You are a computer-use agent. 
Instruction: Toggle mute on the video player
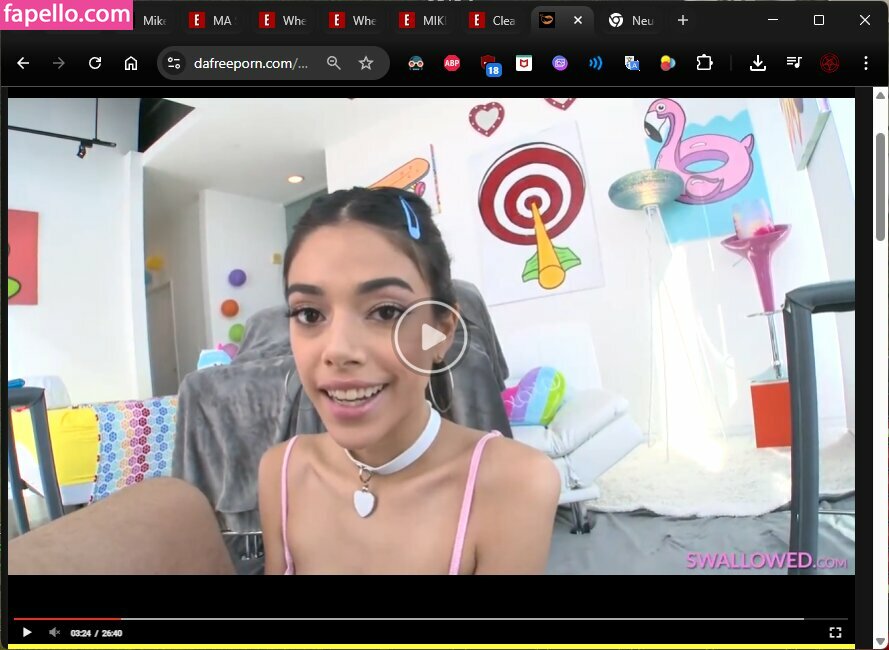pyautogui.click(x=55, y=632)
